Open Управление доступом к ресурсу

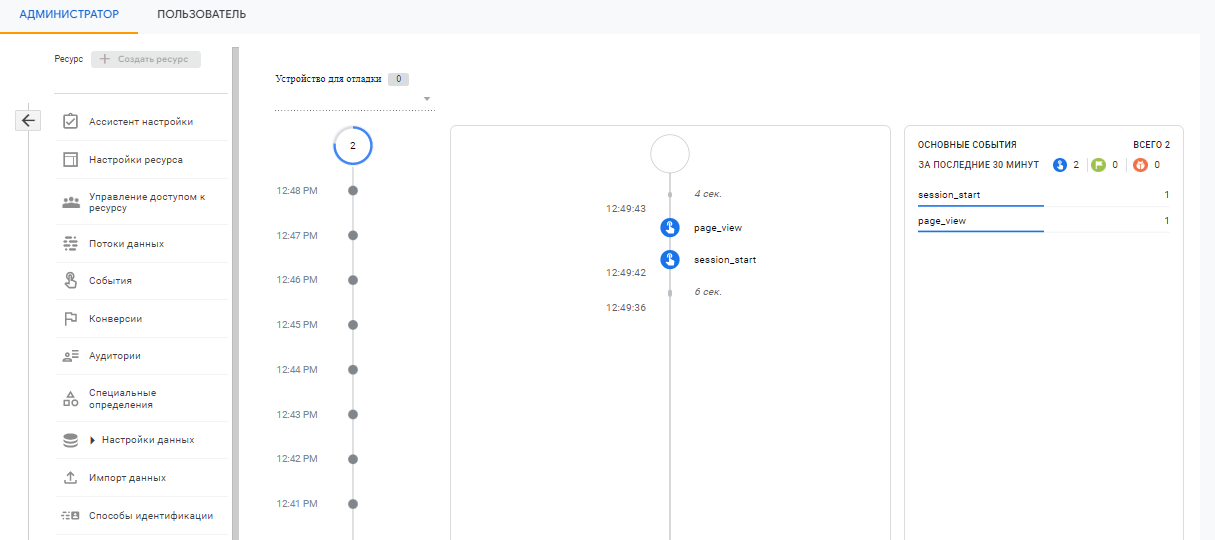coord(142,202)
